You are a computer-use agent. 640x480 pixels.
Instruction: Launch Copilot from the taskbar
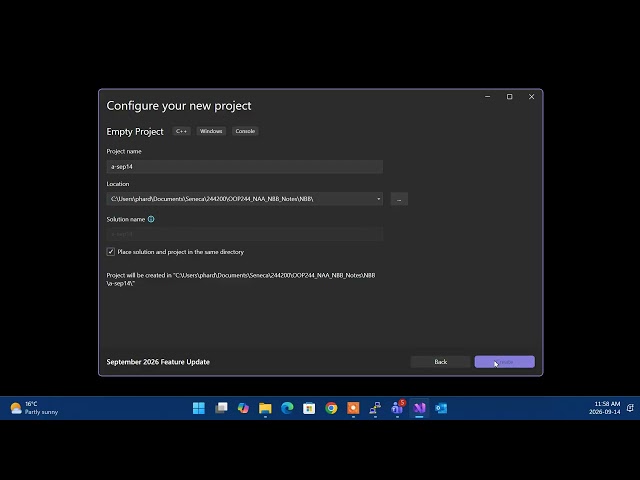click(x=243, y=408)
